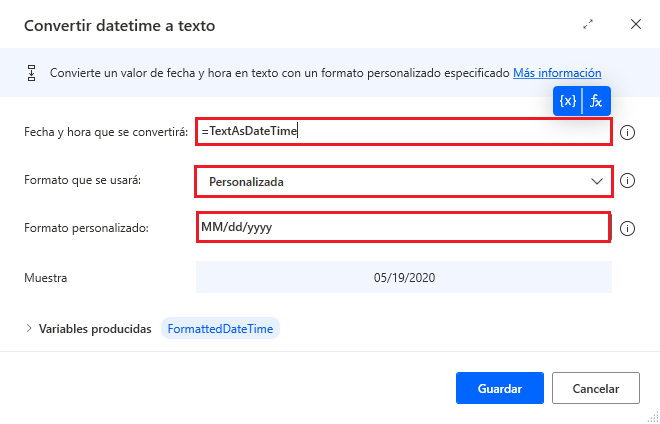This screenshot has height=424, width=660.
Task: Show info for Formato personalizado
Action: 627,229
